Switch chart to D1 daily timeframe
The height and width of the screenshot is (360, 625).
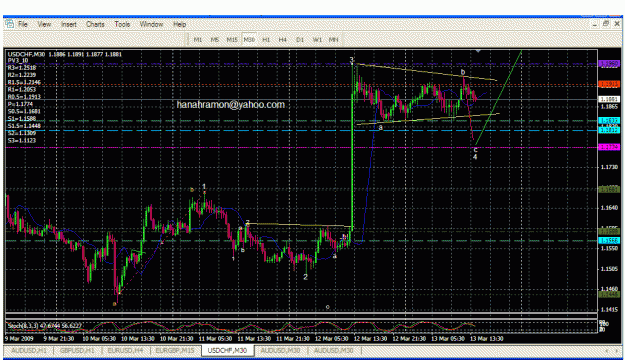click(x=300, y=39)
